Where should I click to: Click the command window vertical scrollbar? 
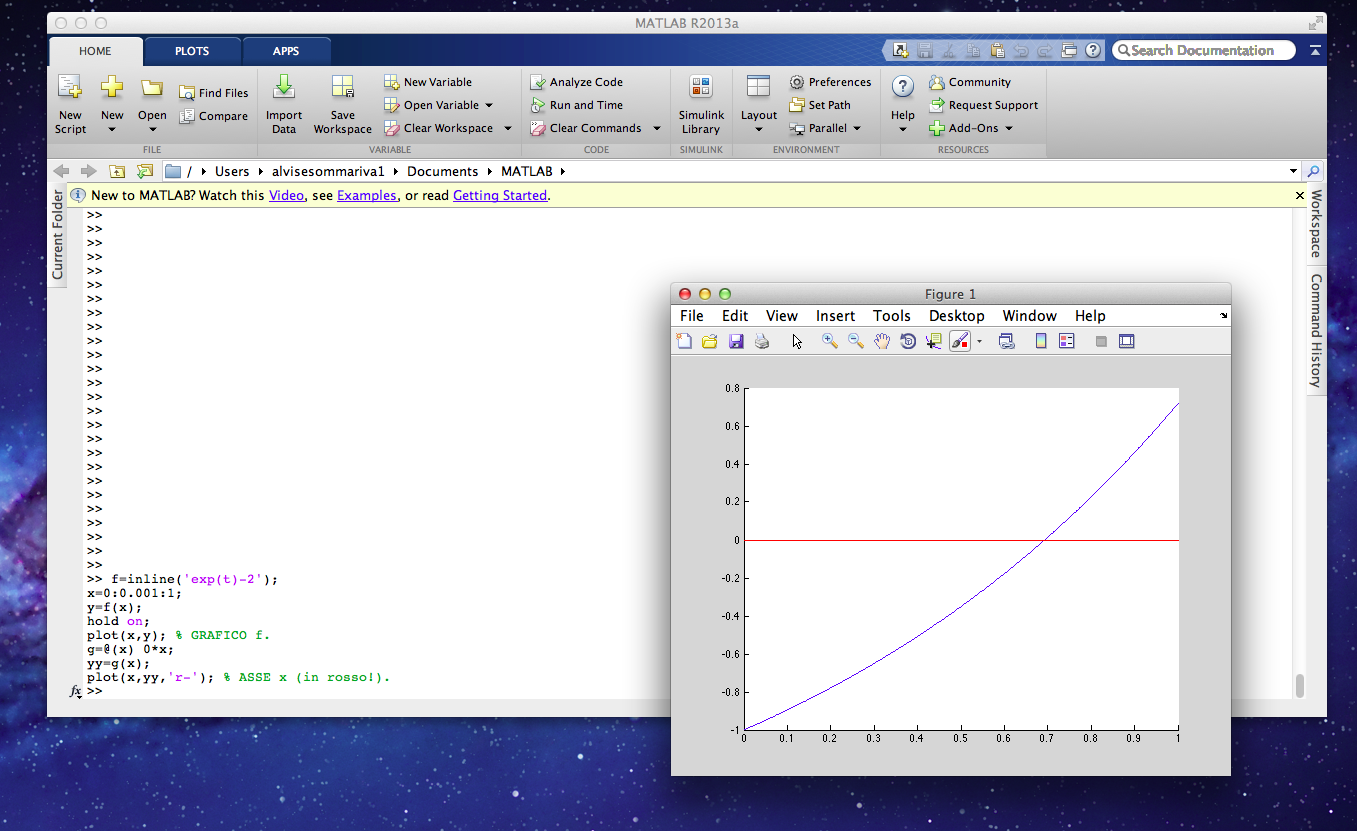1300,686
